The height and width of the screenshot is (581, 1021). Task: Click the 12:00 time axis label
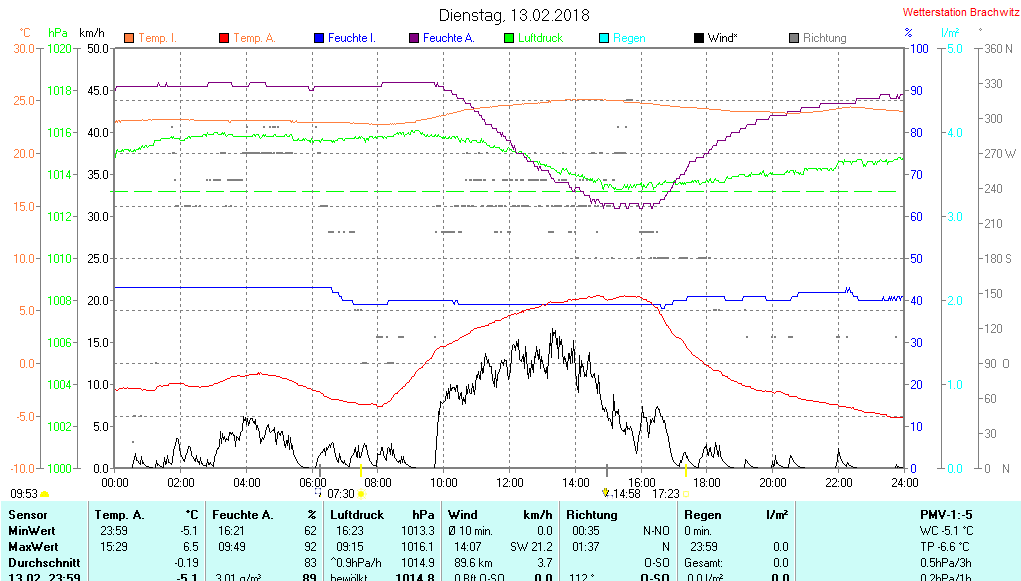coord(510,482)
